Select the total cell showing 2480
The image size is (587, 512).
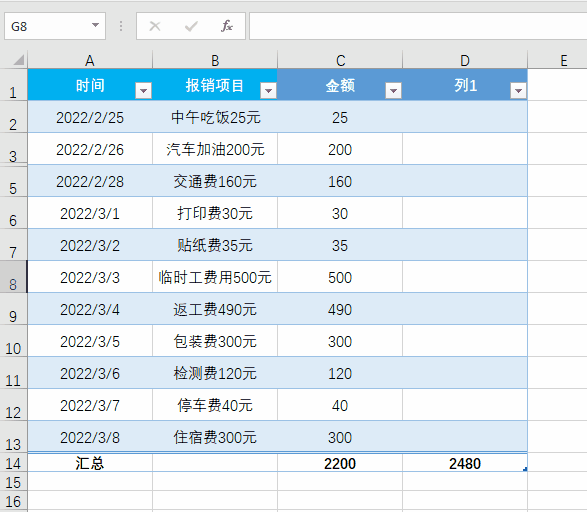pos(465,463)
